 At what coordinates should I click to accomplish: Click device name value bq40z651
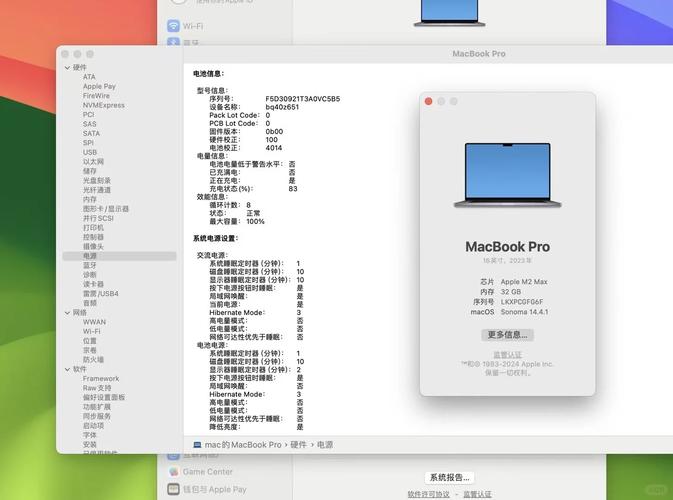[282, 107]
